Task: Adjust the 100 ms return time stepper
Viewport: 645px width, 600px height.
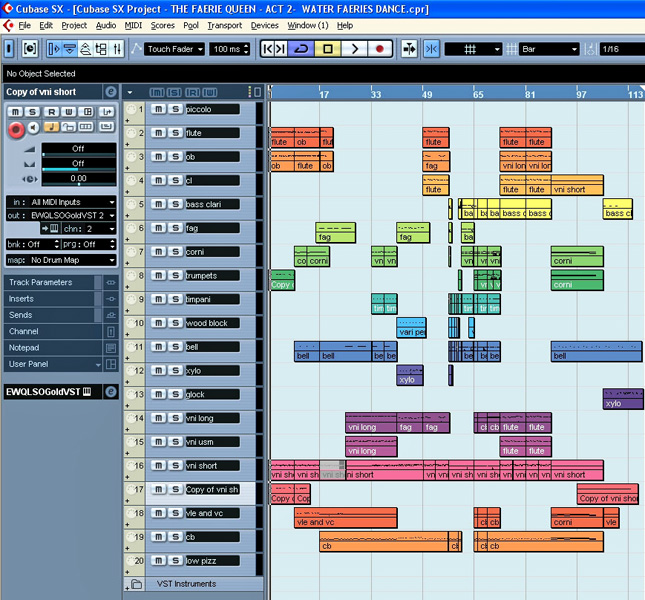Action: [246, 49]
